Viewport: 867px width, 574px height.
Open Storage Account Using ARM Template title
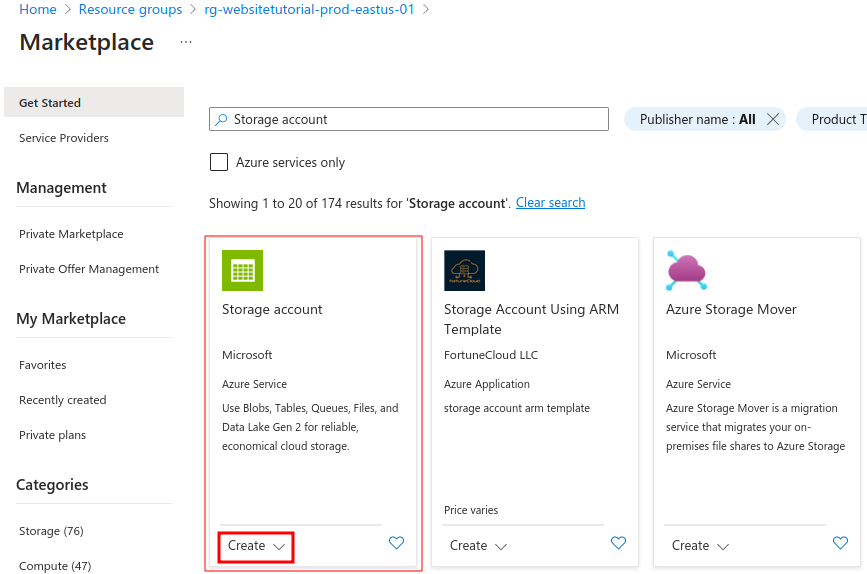point(531,319)
